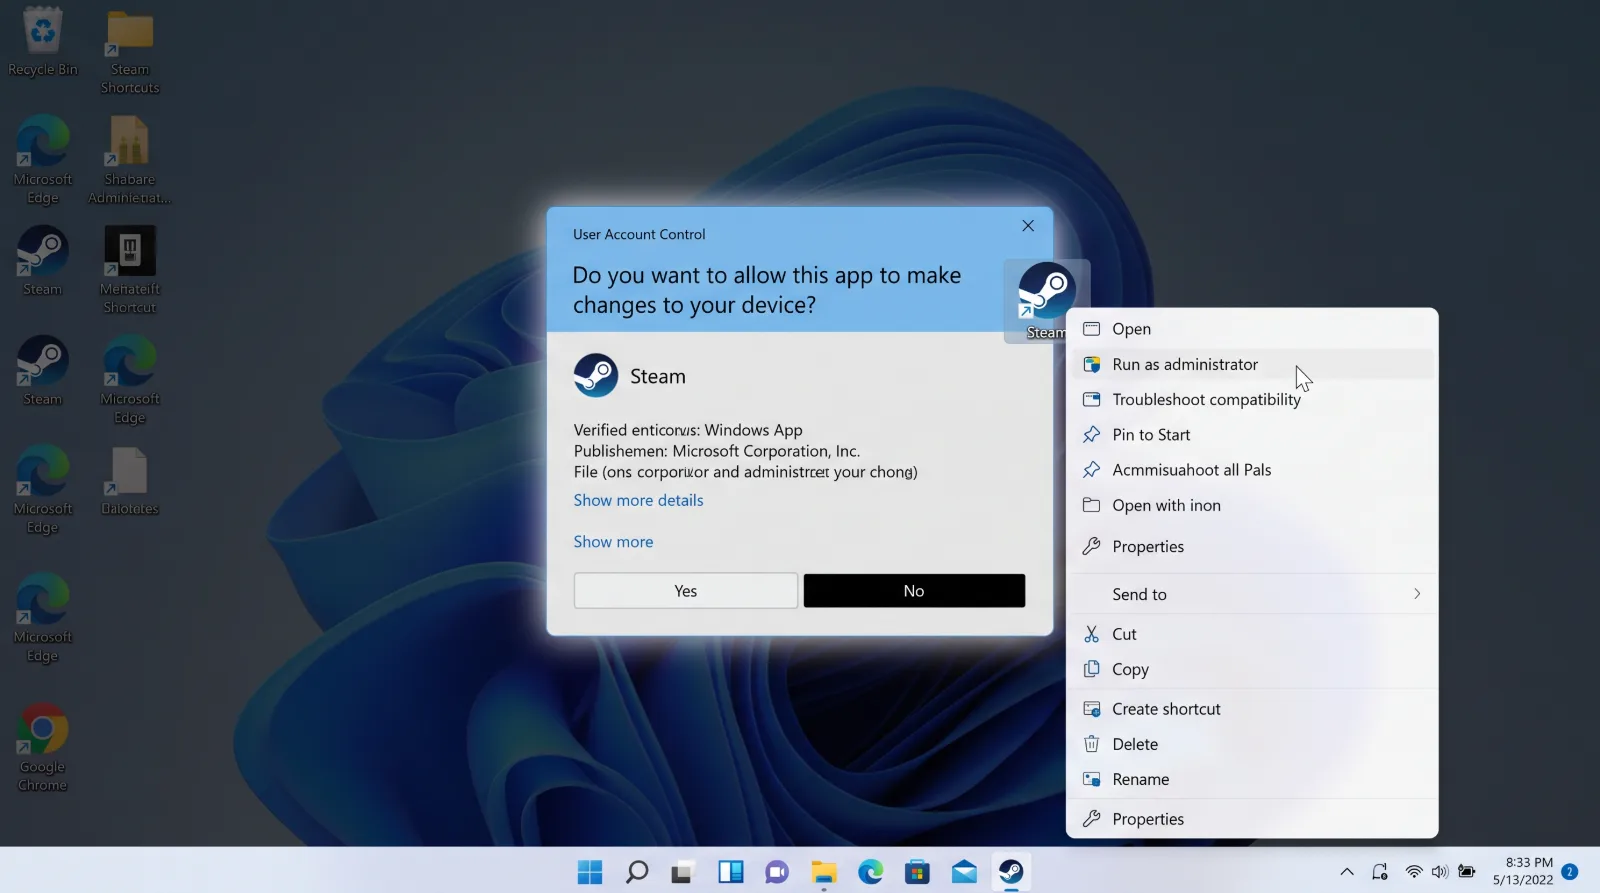Open the volume tray icon
This screenshot has width=1600, height=893.
coord(1440,872)
